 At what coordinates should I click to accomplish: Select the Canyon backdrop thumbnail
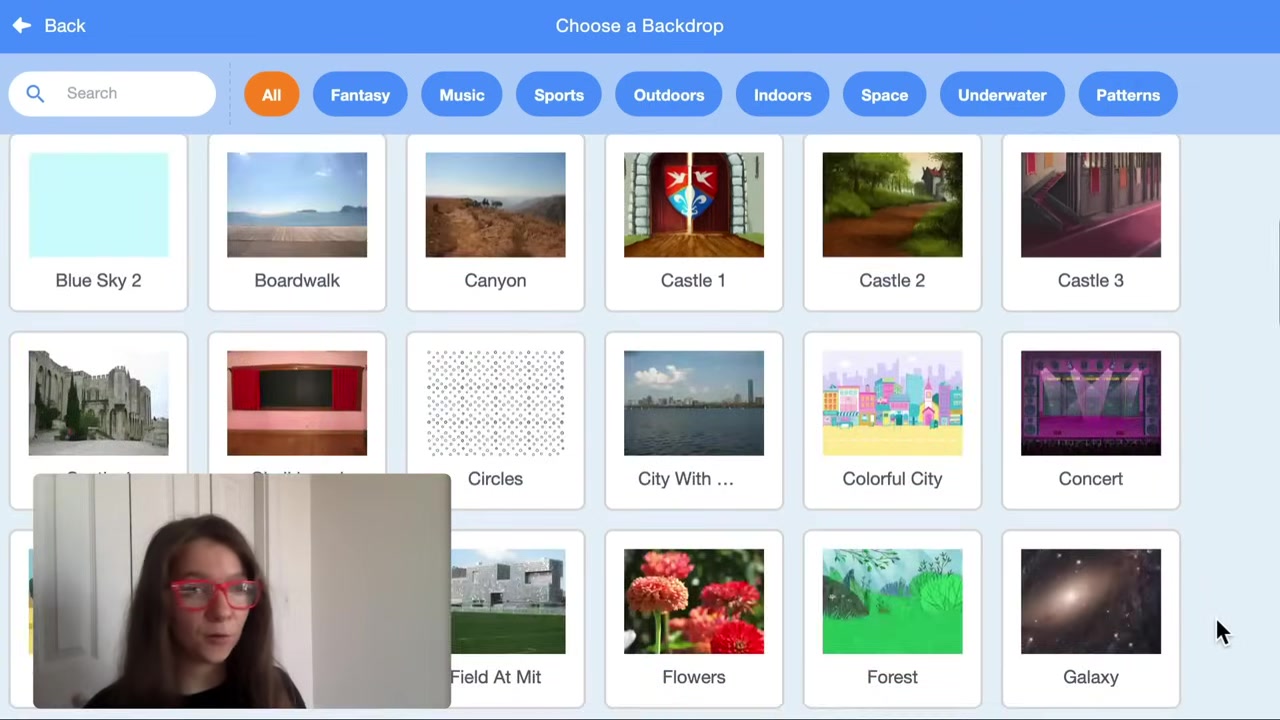495,205
